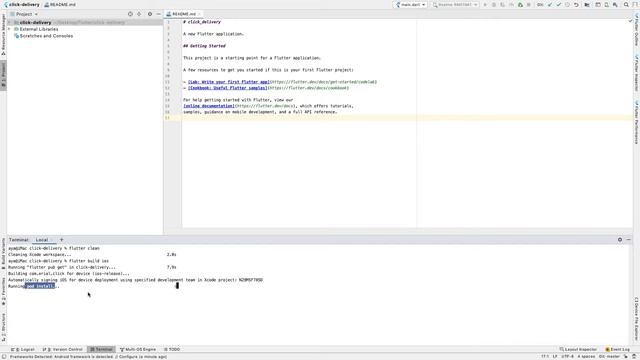
Task: Hide the Project panel with minimize icon
Action: tap(158, 14)
